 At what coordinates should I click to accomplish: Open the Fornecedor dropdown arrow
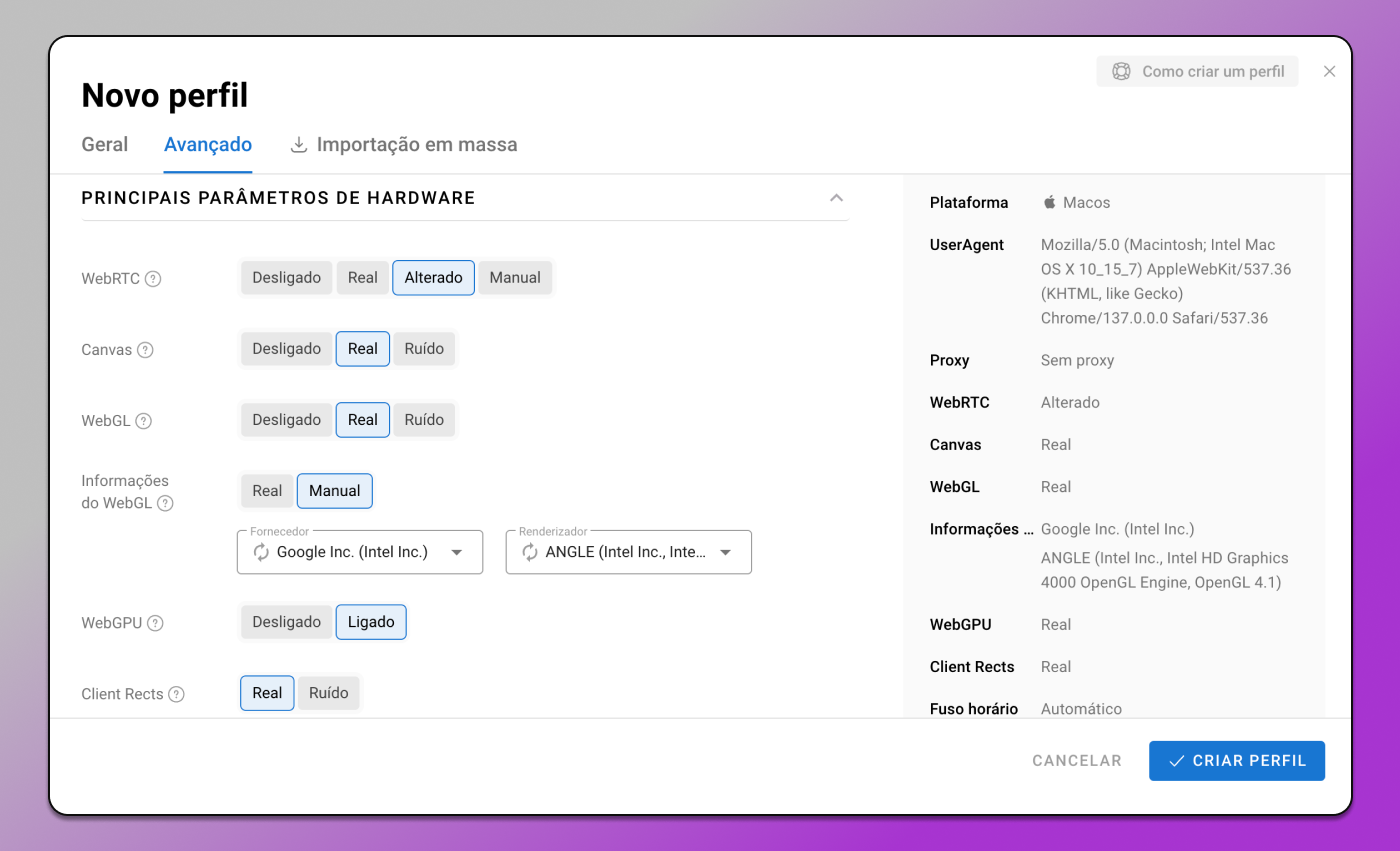457,552
